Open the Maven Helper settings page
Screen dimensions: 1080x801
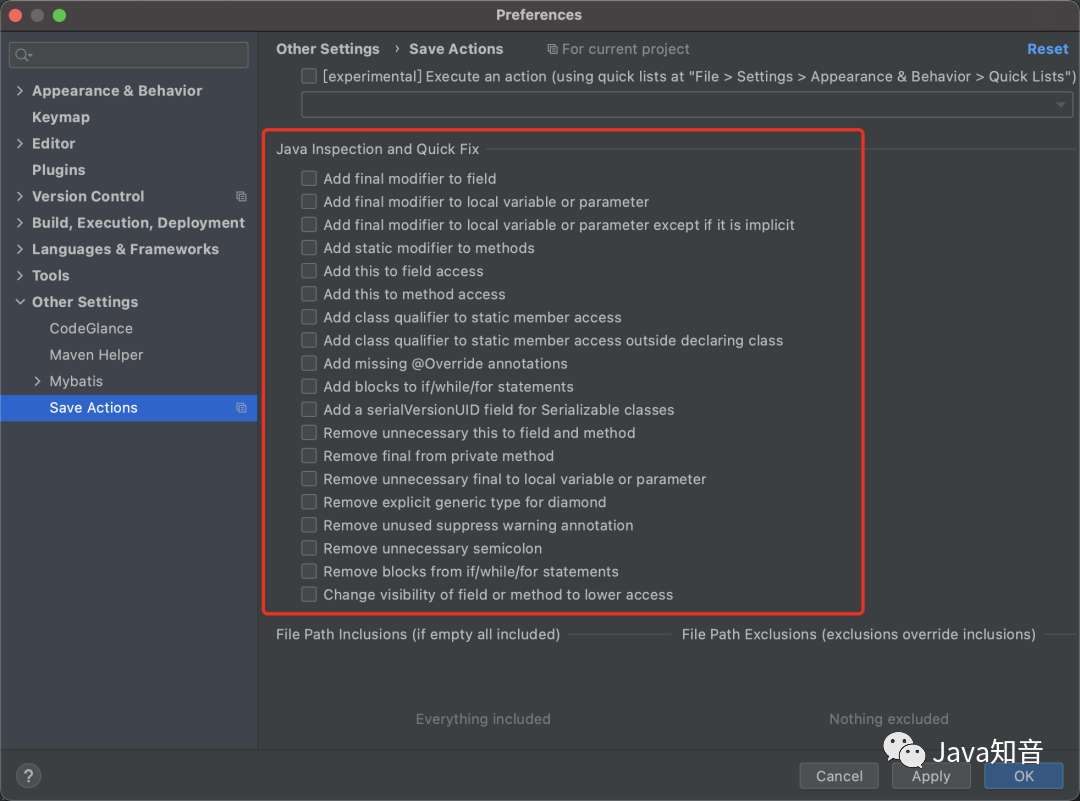pyautogui.click(x=96, y=355)
